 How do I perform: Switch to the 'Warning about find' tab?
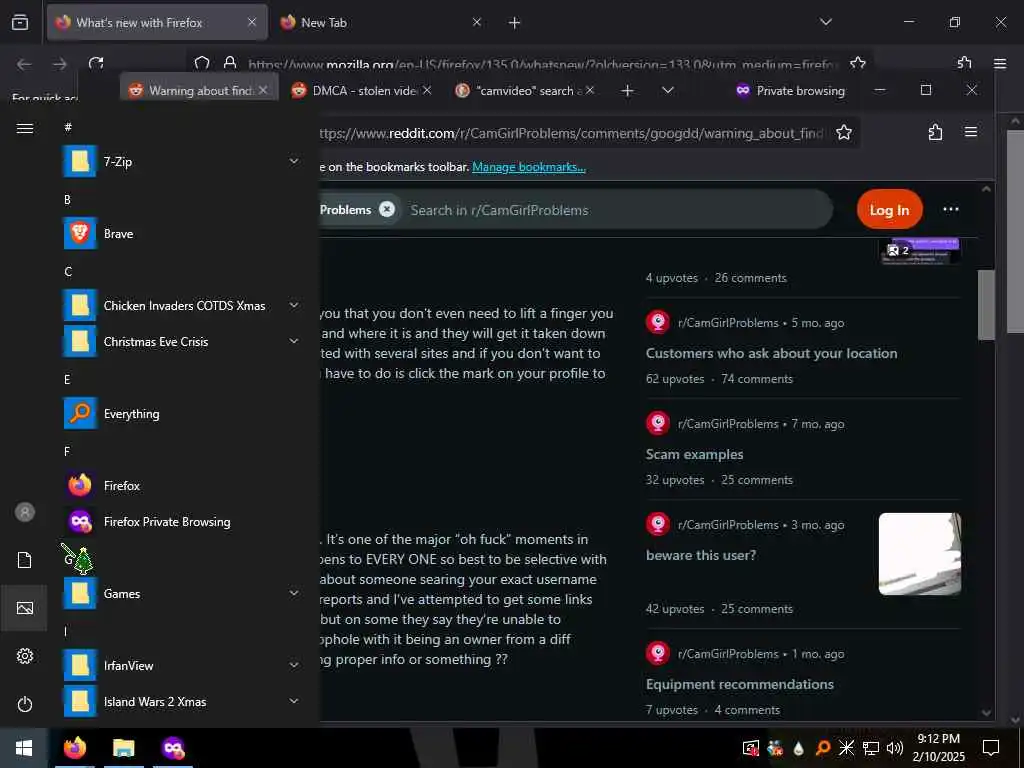coord(199,90)
